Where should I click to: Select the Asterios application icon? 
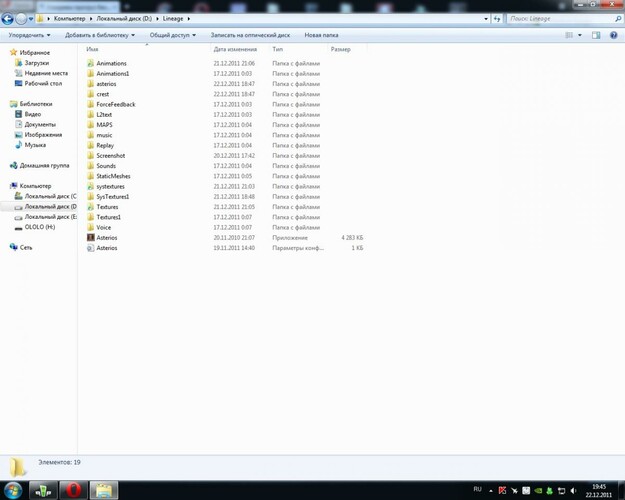pyautogui.click(x=90, y=238)
